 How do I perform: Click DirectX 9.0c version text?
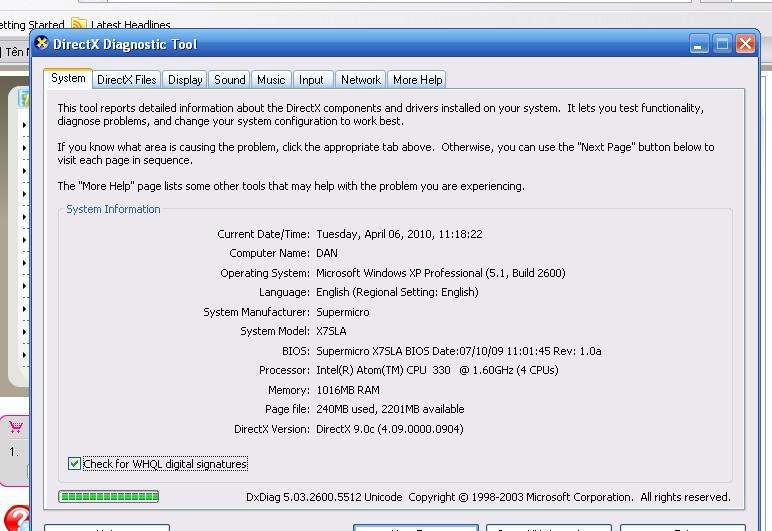tap(390, 429)
